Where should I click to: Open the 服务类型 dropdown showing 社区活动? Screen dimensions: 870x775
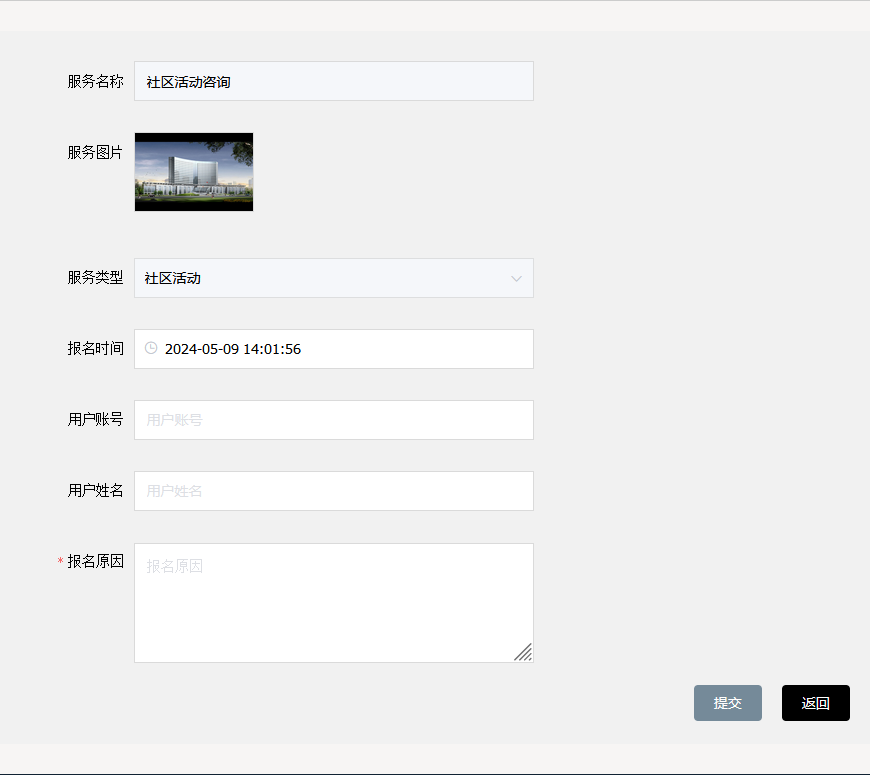(333, 278)
